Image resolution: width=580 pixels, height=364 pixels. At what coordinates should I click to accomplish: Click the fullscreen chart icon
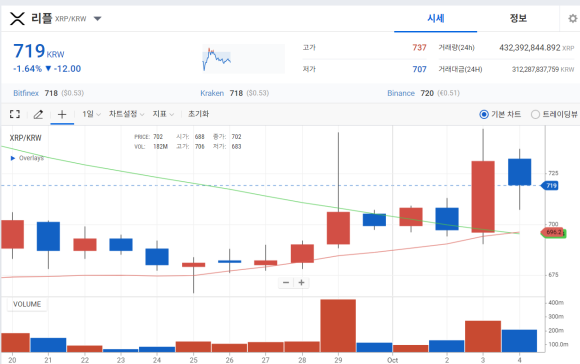pos(15,114)
